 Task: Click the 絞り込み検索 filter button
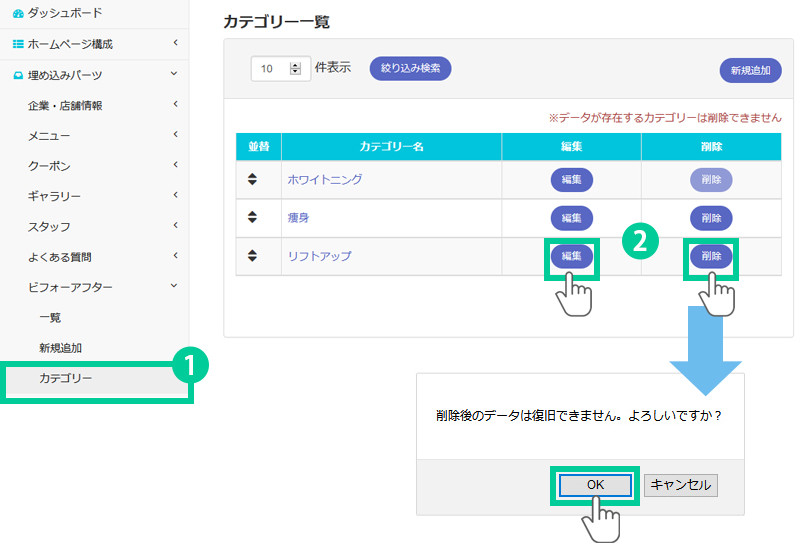click(x=411, y=69)
